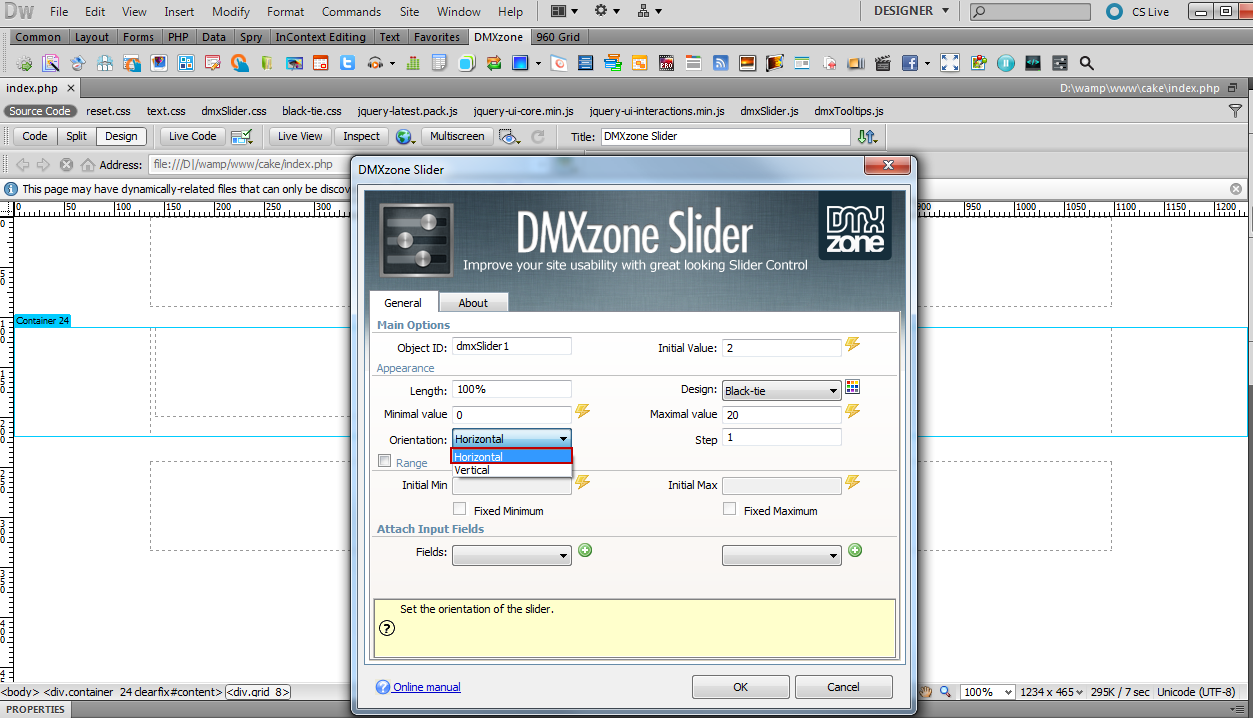Toggle Live View mode

[300, 137]
